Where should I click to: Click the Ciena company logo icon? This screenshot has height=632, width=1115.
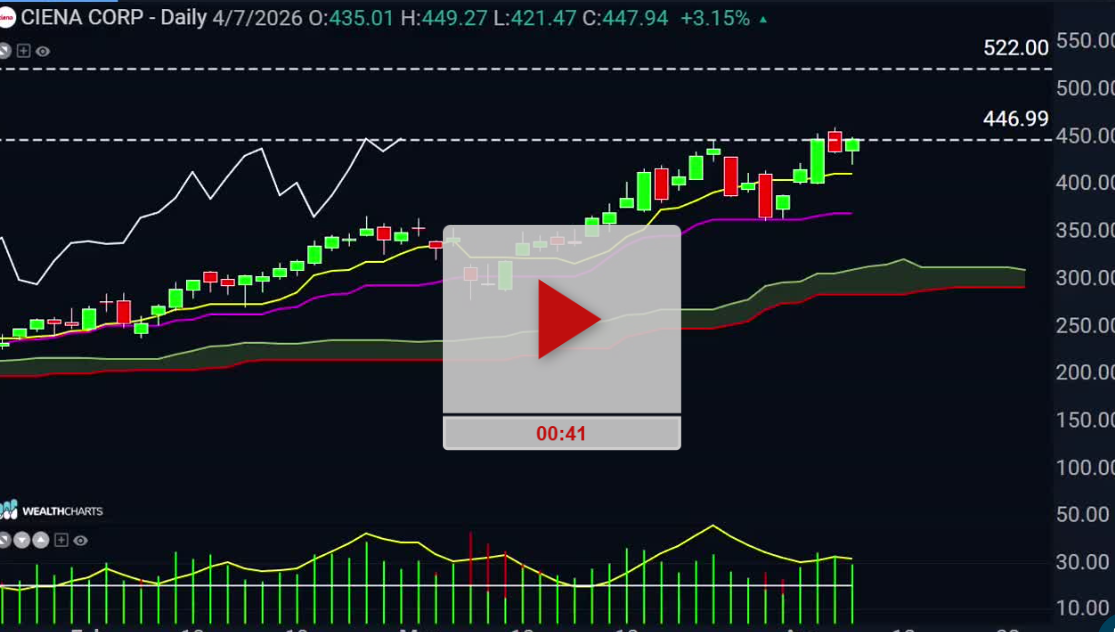point(6,19)
